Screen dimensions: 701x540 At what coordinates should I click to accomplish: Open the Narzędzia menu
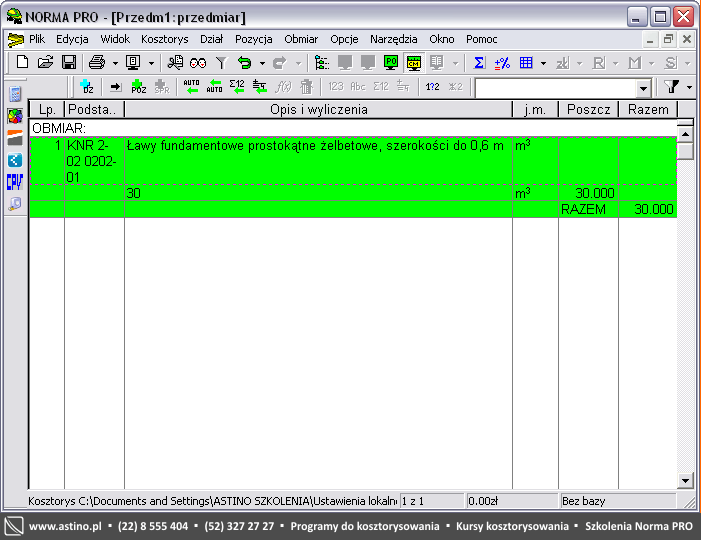point(393,39)
